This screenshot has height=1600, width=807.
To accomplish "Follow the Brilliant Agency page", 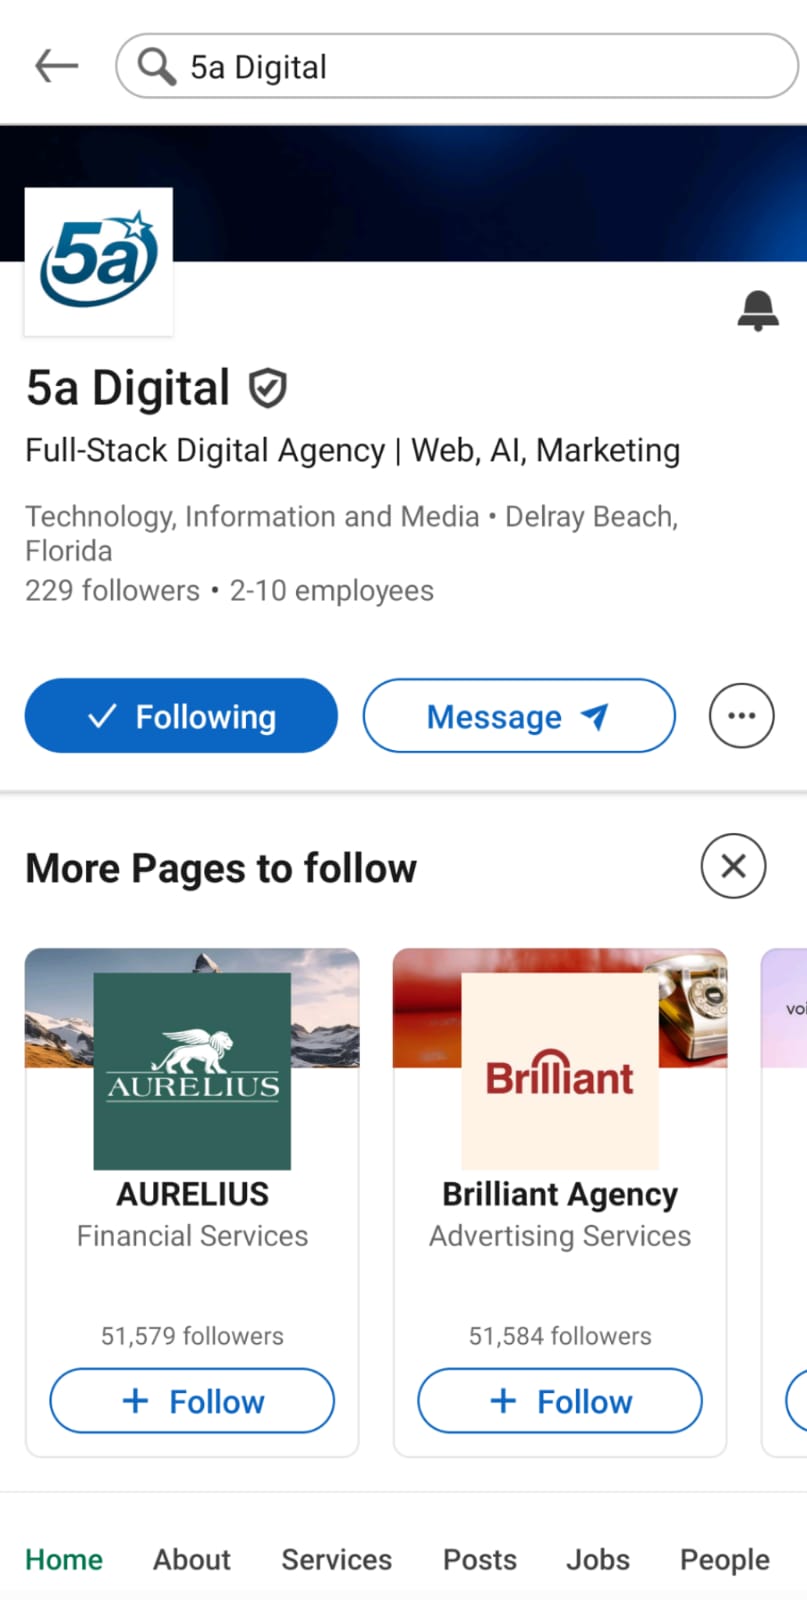I will (560, 1401).
